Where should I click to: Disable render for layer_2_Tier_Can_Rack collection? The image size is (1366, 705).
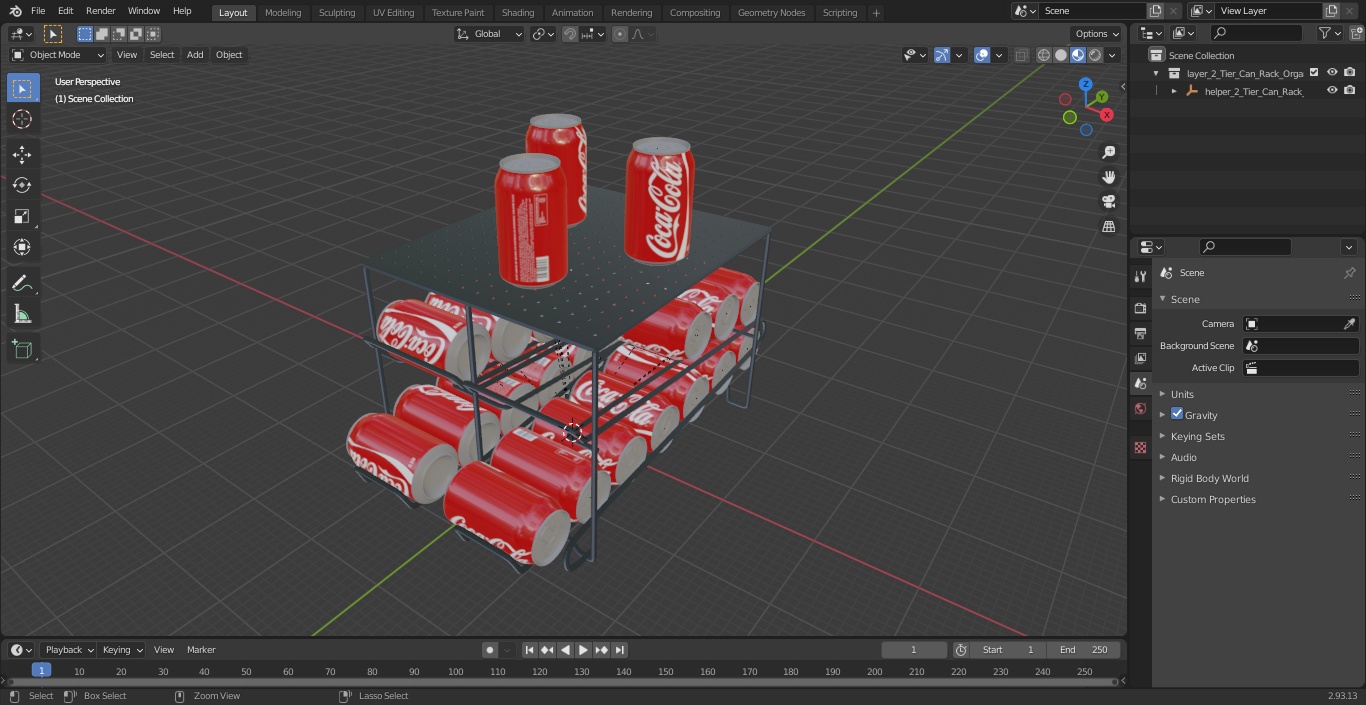click(1350, 73)
